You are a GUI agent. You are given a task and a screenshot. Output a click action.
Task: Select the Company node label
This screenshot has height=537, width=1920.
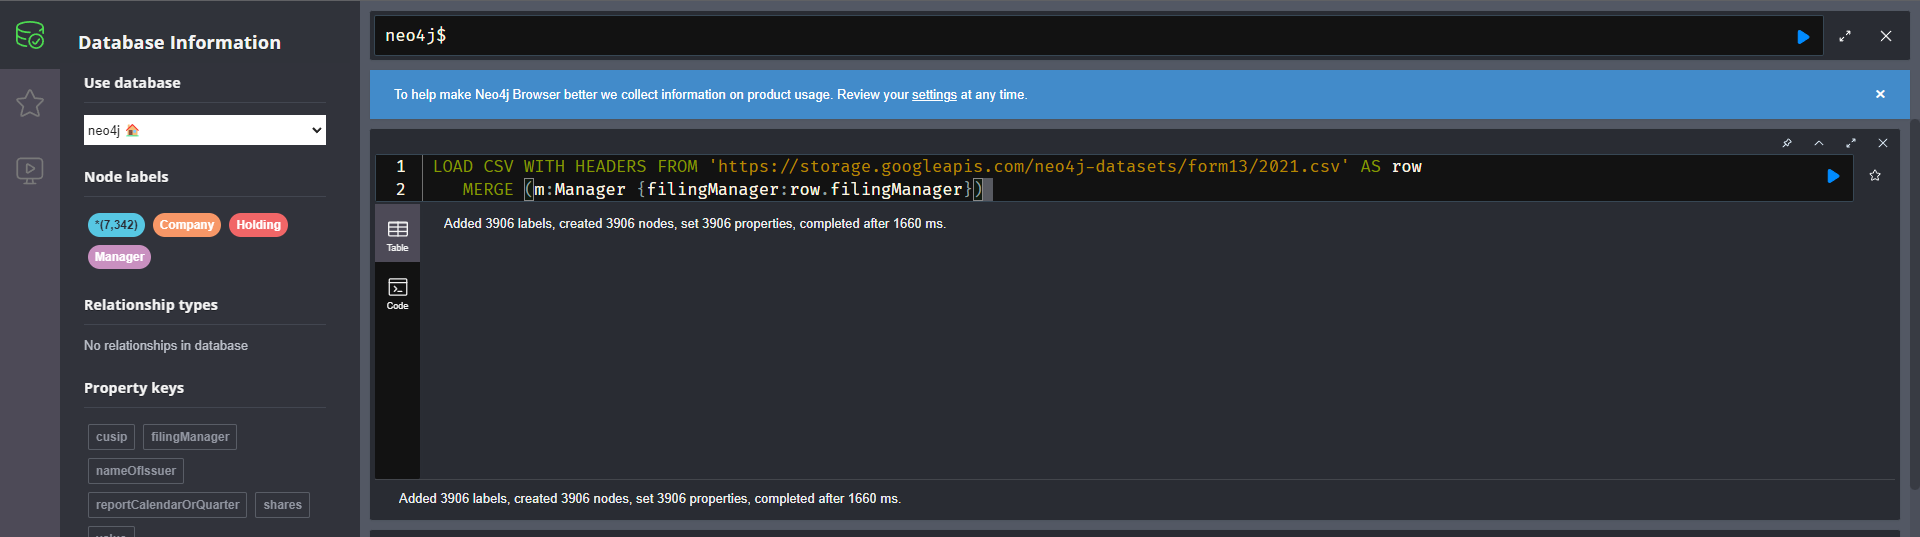[x=187, y=225]
